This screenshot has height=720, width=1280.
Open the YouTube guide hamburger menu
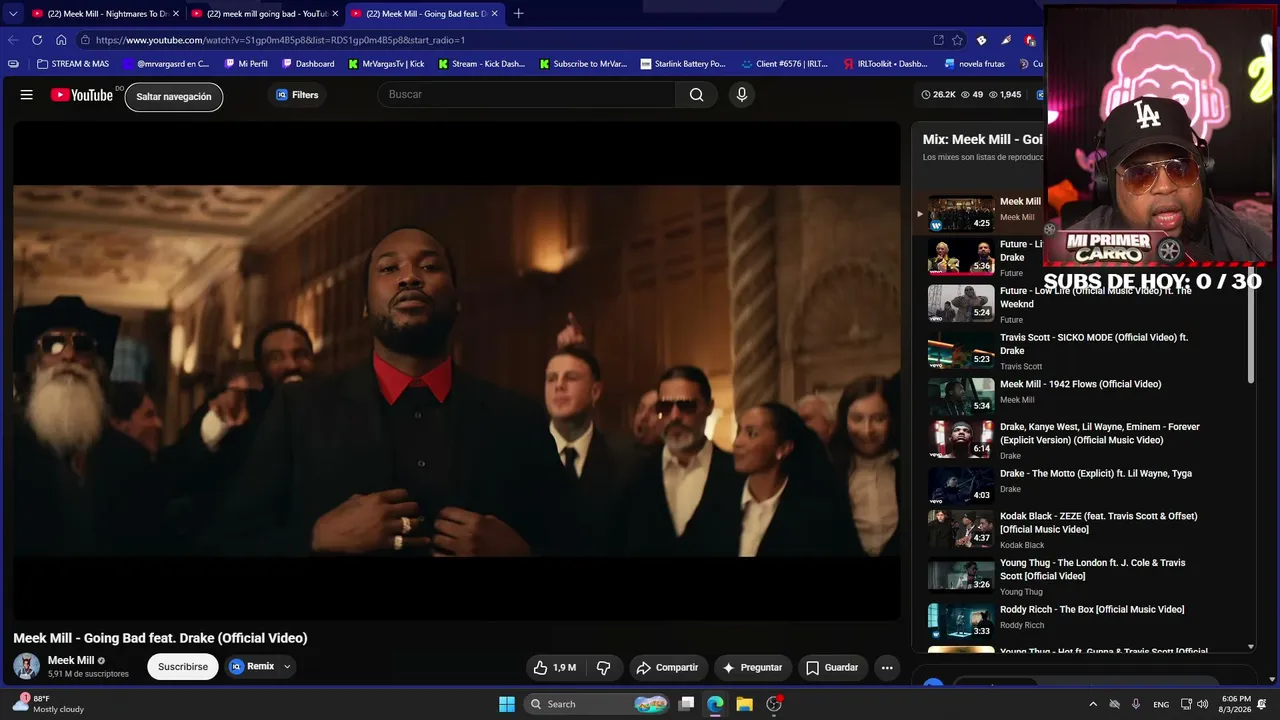tap(27, 95)
